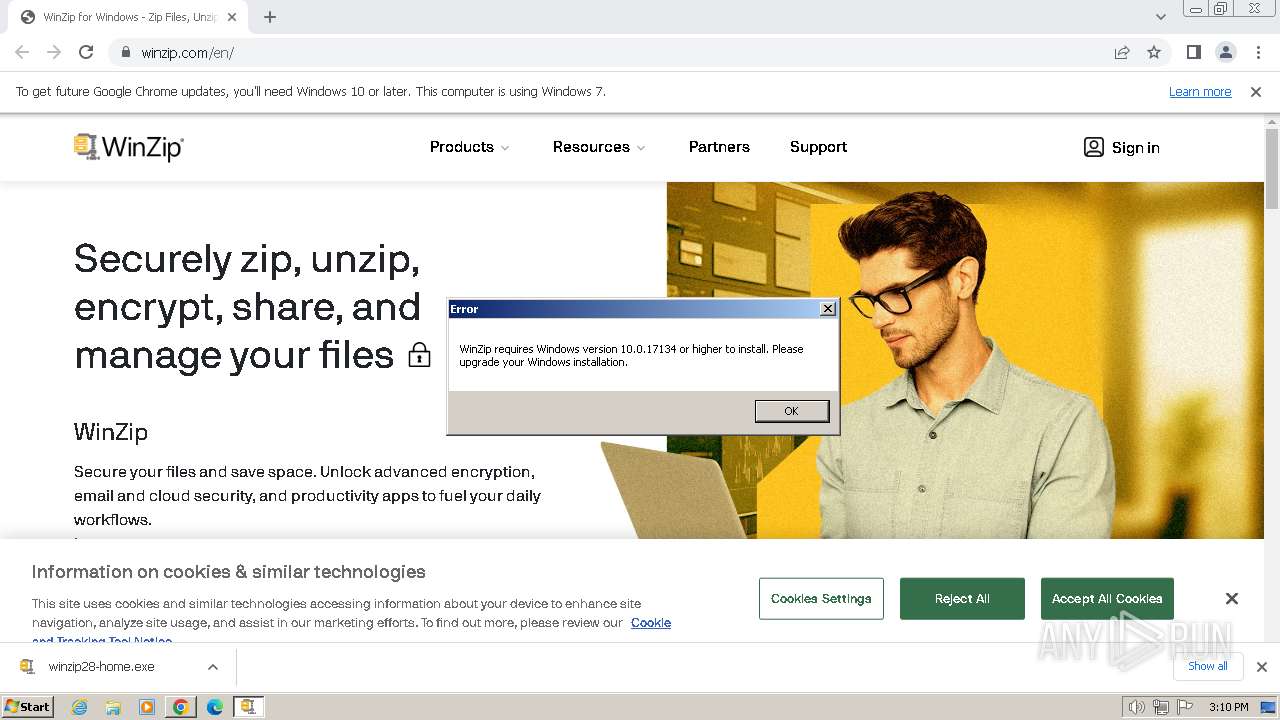Image resolution: width=1280 pixels, height=720 pixels.
Task: Open the Chrome side panel icon
Action: click(x=1194, y=52)
